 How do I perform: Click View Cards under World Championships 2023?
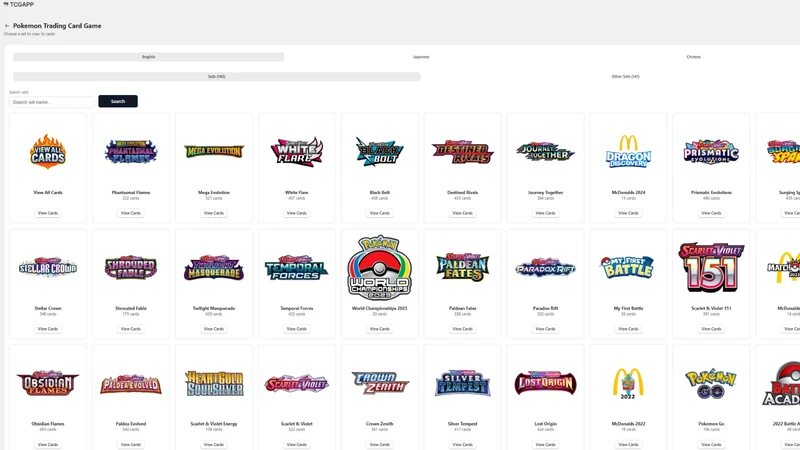380,329
